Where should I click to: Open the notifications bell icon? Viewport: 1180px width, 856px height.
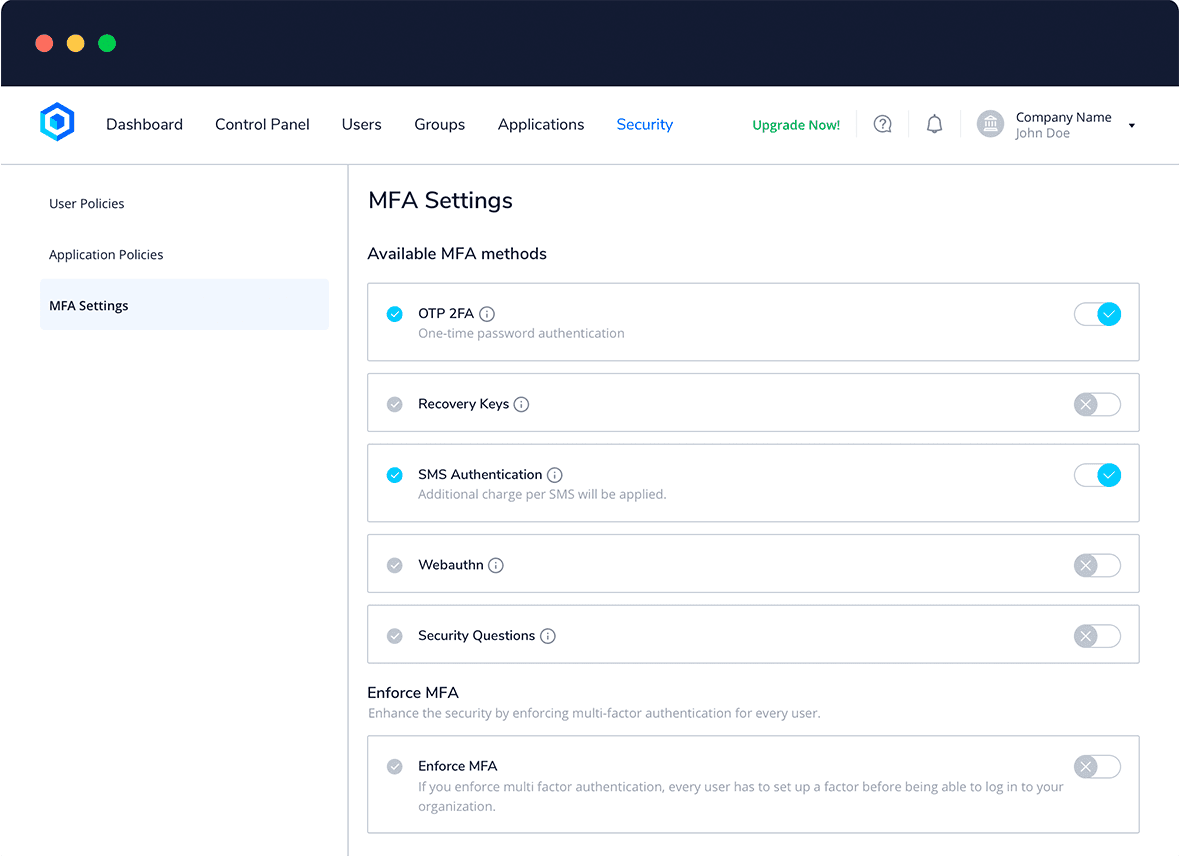(x=934, y=124)
